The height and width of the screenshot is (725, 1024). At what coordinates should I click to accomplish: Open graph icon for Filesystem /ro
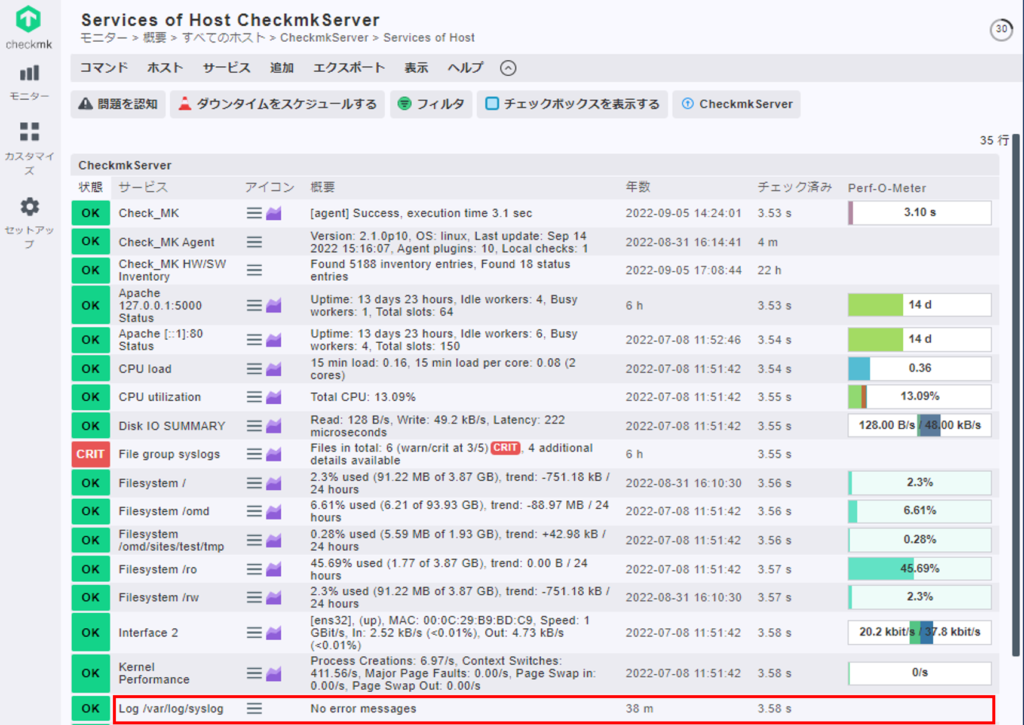pyautogui.click(x=274, y=569)
